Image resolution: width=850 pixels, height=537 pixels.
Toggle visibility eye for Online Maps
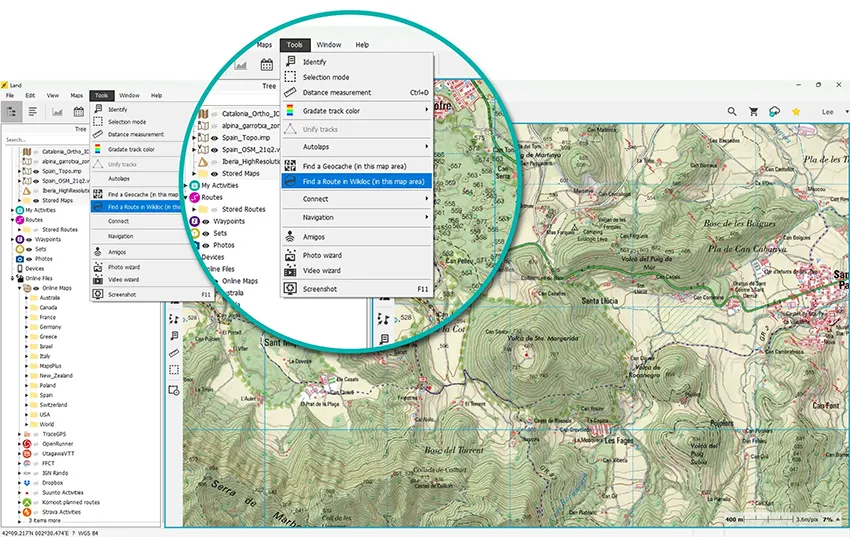36,287
